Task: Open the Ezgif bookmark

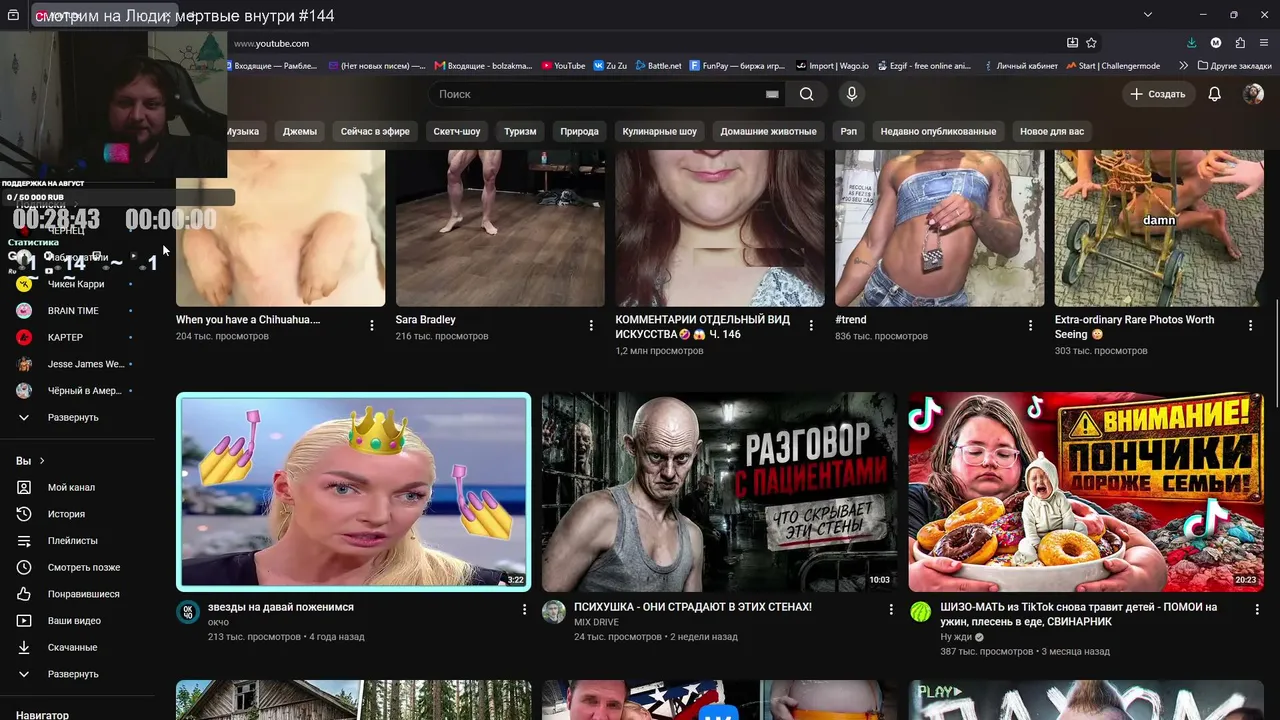Action: tap(924, 66)
